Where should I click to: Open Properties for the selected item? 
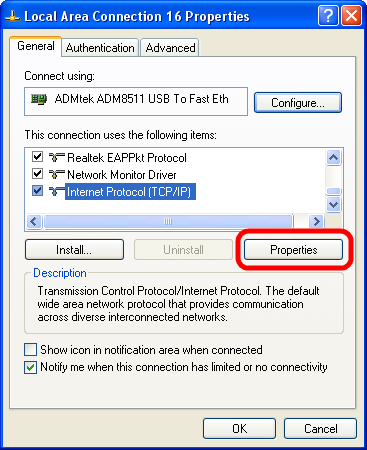point(293,250)
